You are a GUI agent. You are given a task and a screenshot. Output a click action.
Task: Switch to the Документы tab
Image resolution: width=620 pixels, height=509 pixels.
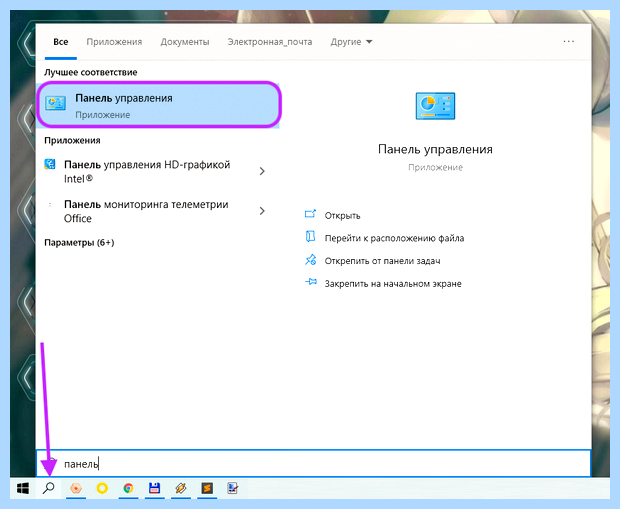coord(185,42)
